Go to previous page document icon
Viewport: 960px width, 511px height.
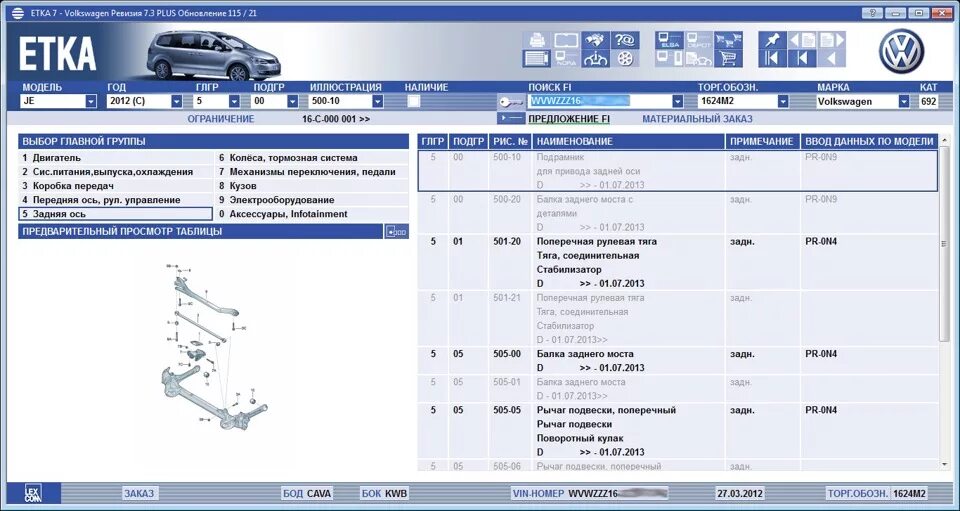802,40
